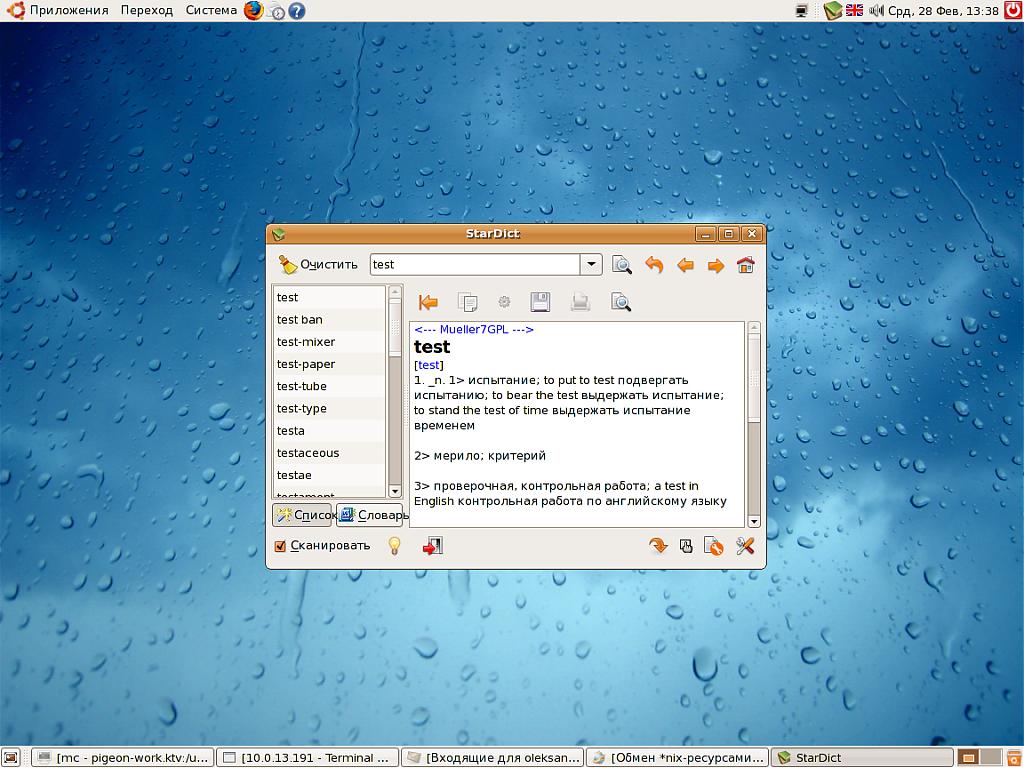
Task: Quit StarDict using the exit door icon
Action: click(x=432, y=545)
